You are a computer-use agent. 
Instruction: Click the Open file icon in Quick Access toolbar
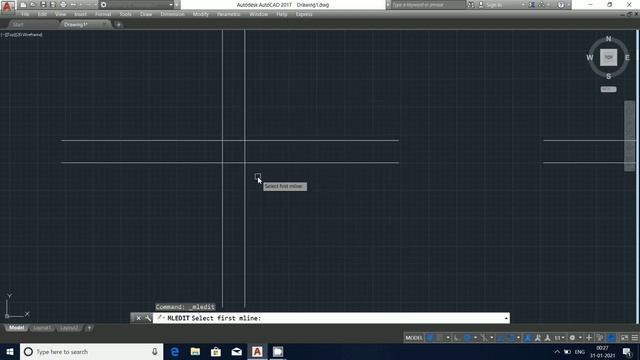[x=33, y=4]
